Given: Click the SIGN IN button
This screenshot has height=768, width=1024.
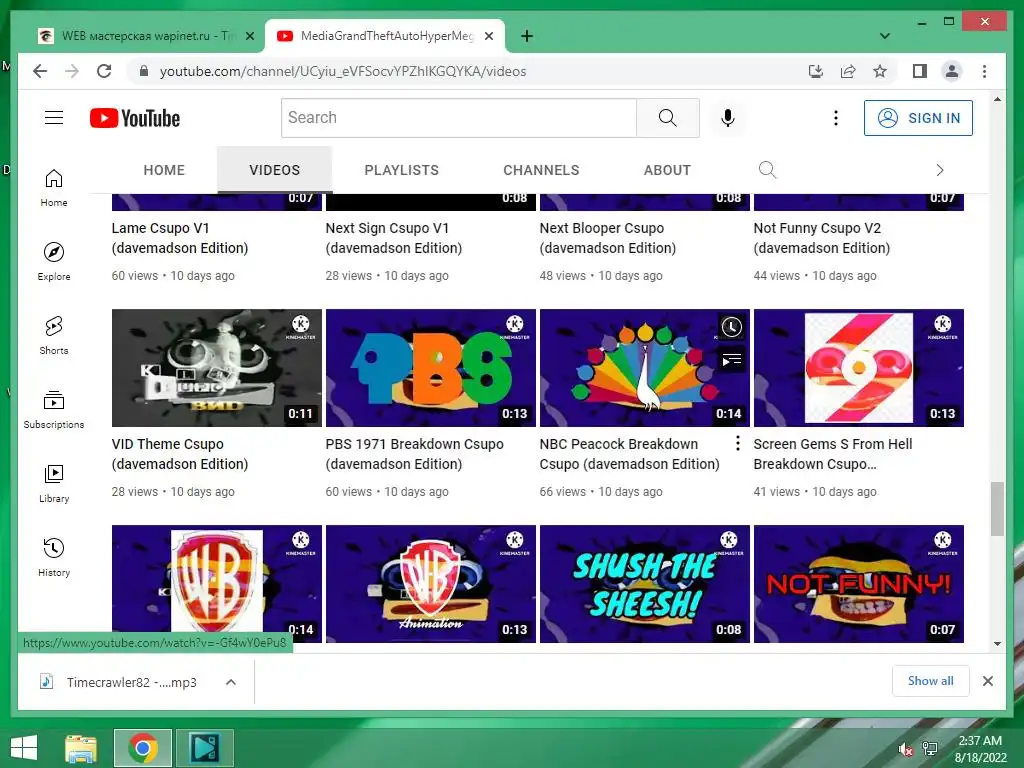Looking at the screenshot, I should tap(918, 118).
